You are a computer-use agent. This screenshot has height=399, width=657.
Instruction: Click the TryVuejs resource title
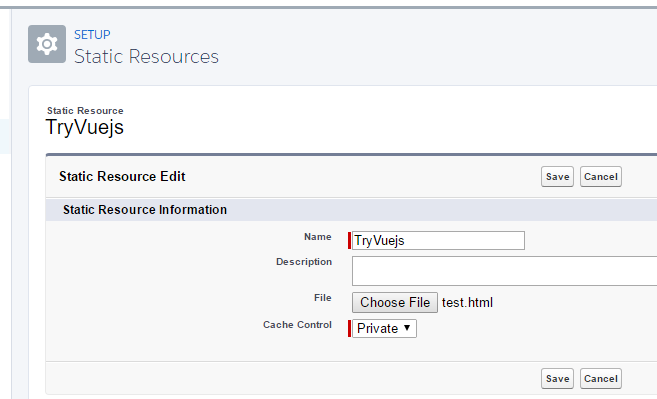point(85,127)
